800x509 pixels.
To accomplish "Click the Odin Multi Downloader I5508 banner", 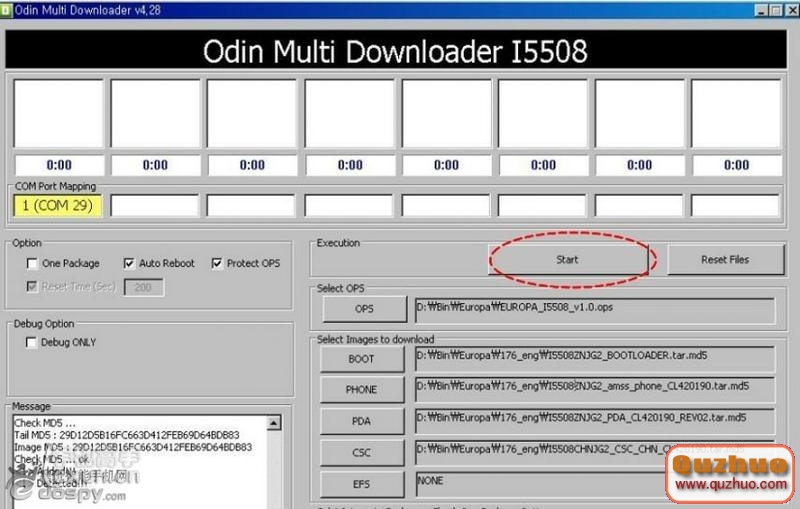I will tap(395, 50).
